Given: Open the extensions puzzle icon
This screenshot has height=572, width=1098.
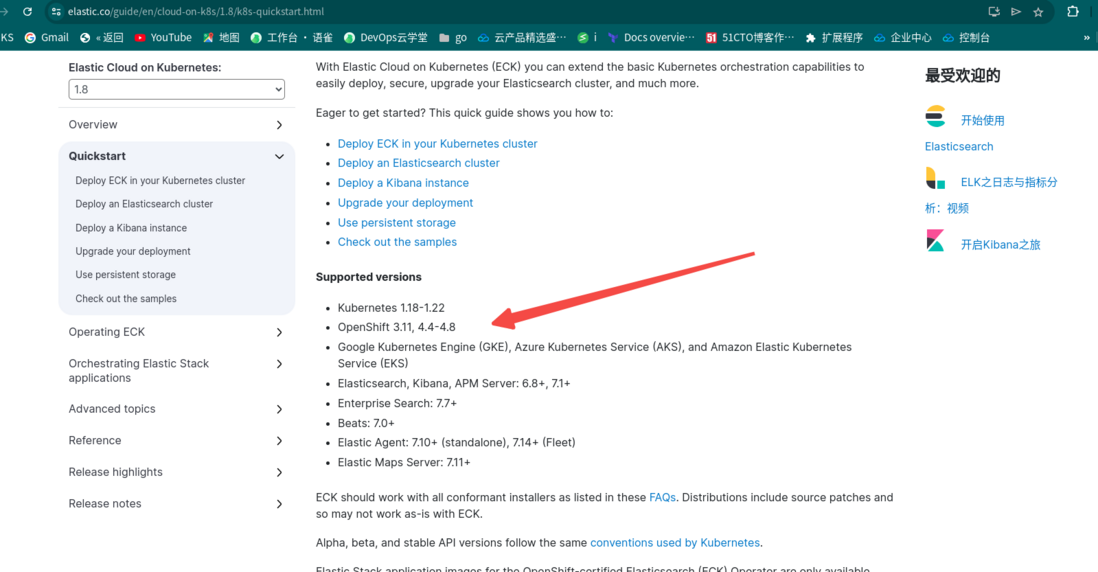Looking at the screenshot, I should (x=1072, y=12).
